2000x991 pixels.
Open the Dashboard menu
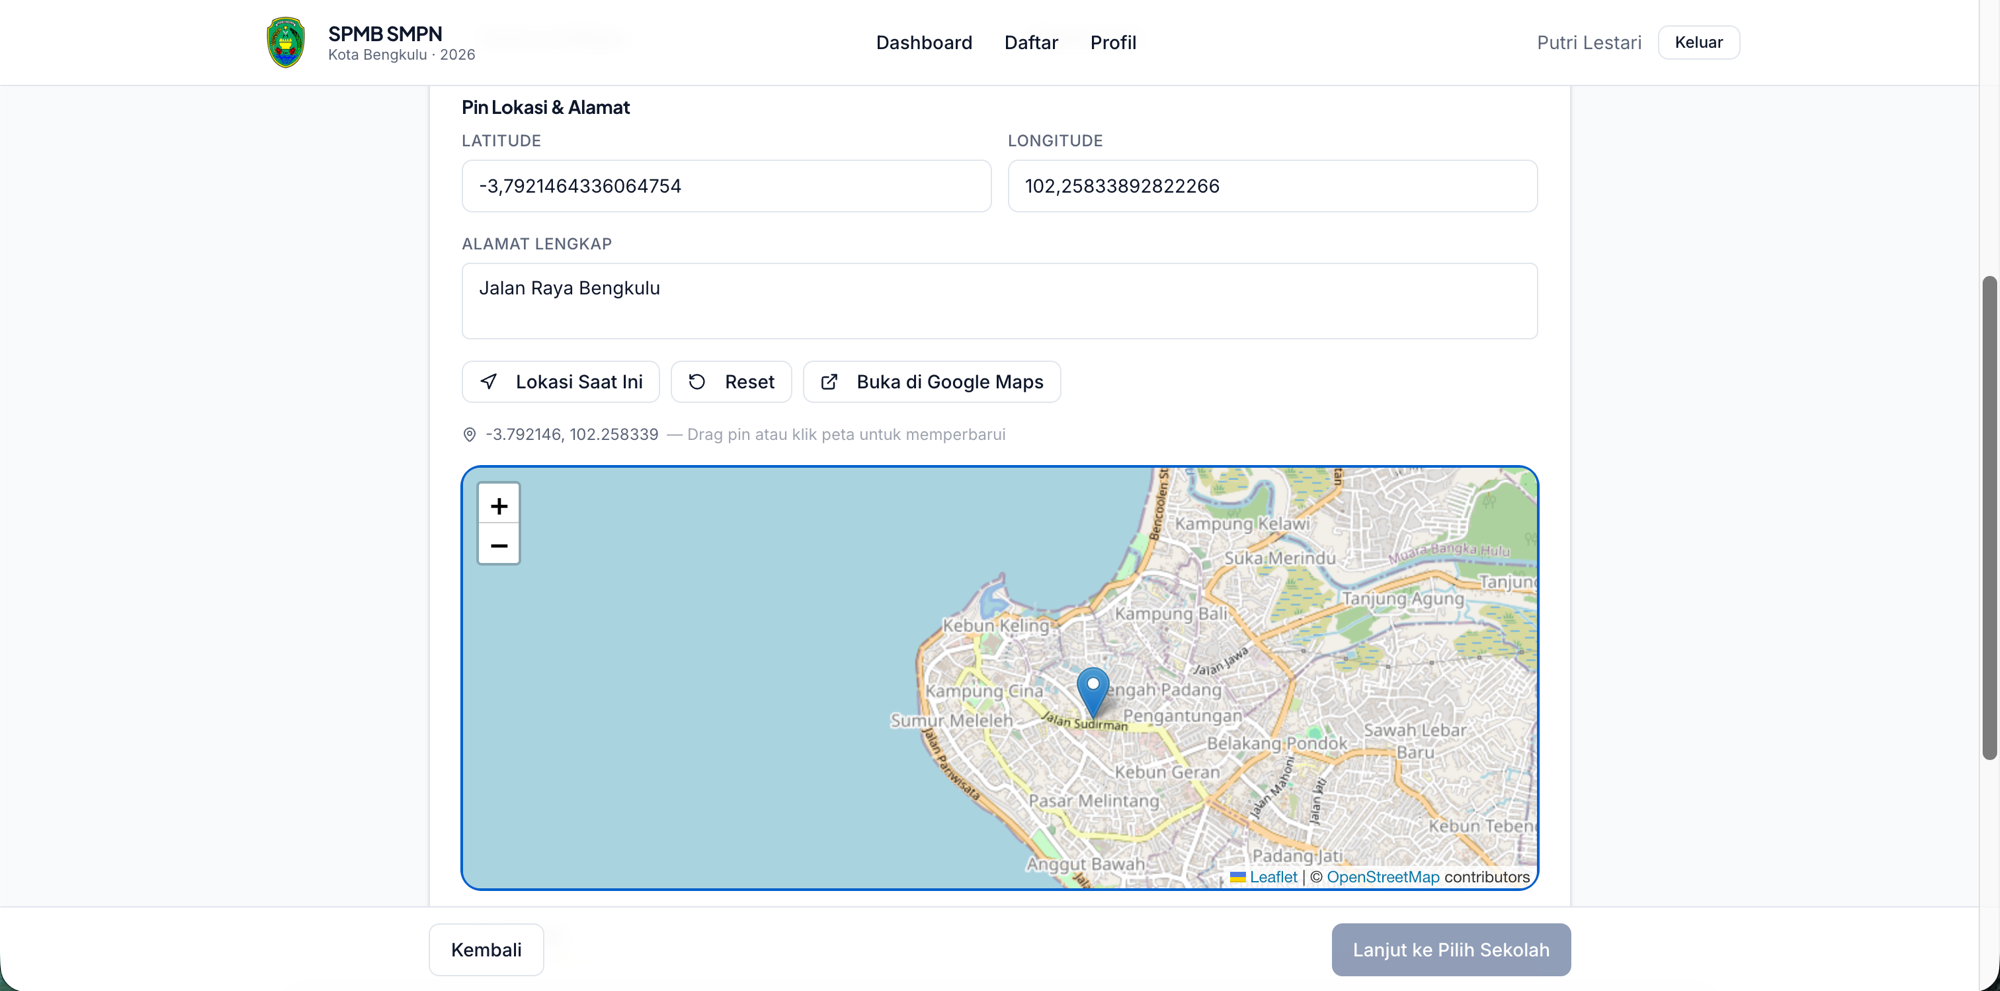click(924, 43)
